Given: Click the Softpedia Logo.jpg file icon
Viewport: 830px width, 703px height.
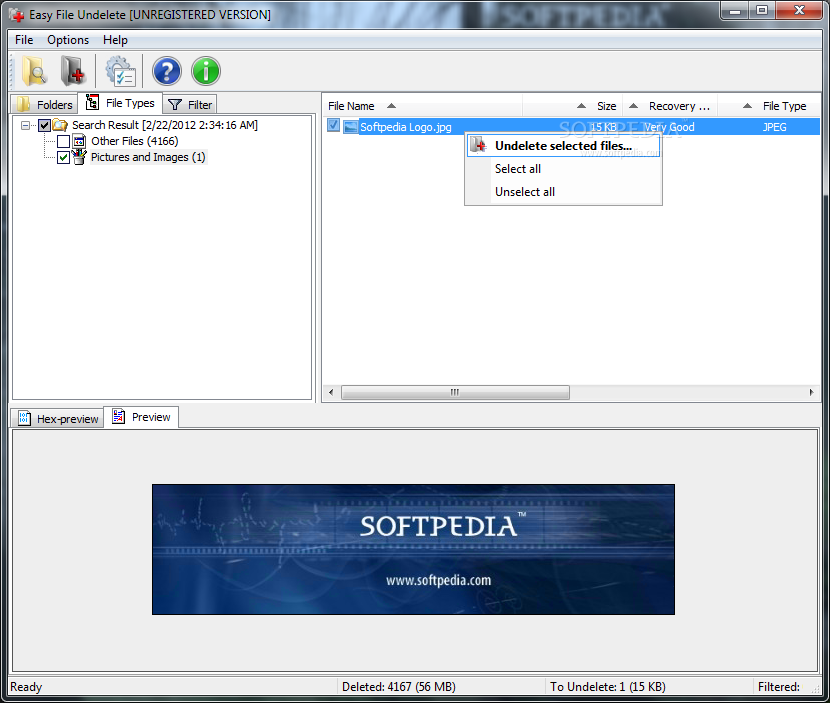Looking at the screenshot, I should 350,127.
